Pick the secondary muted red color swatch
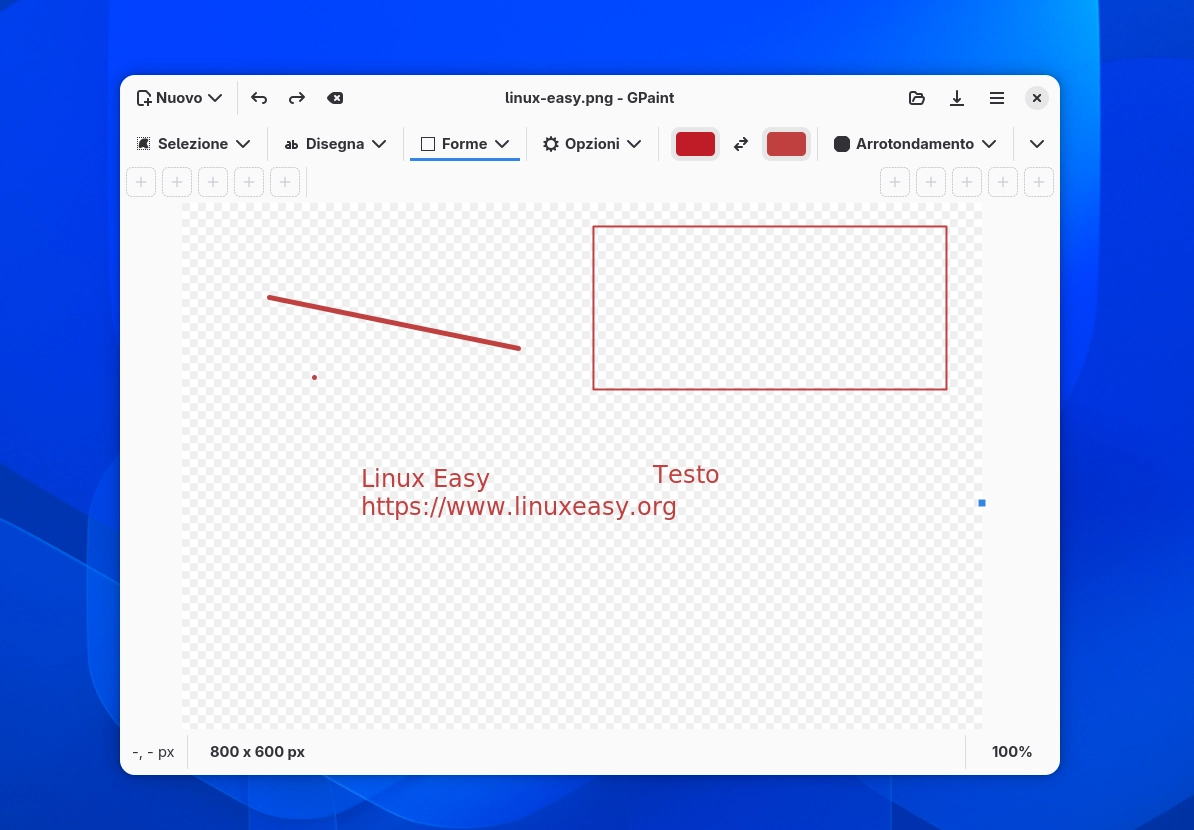The width and height of the screenshot is (1194, 830). 786,144
